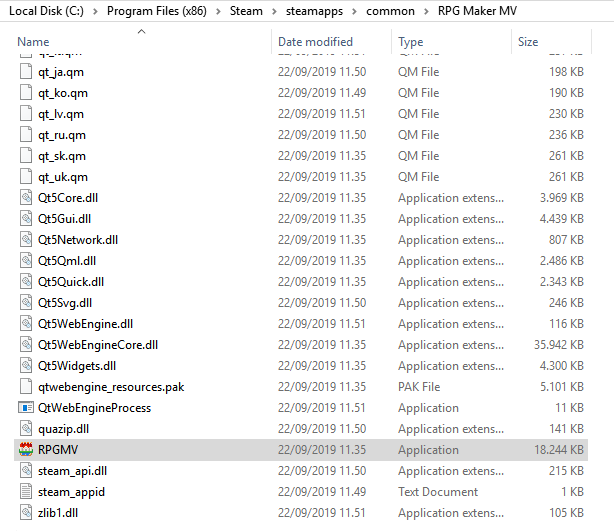Click the 35.942 KB size value

559,345
